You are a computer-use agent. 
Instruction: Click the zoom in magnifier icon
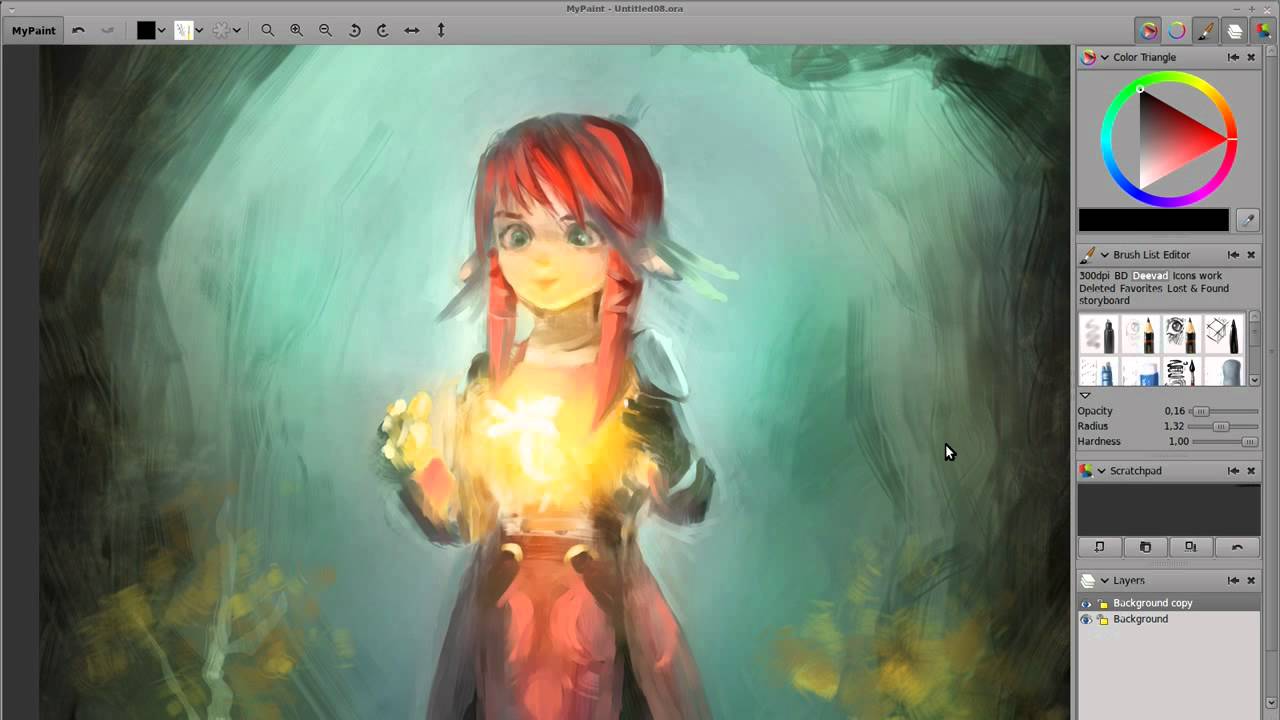click(297, 30)
